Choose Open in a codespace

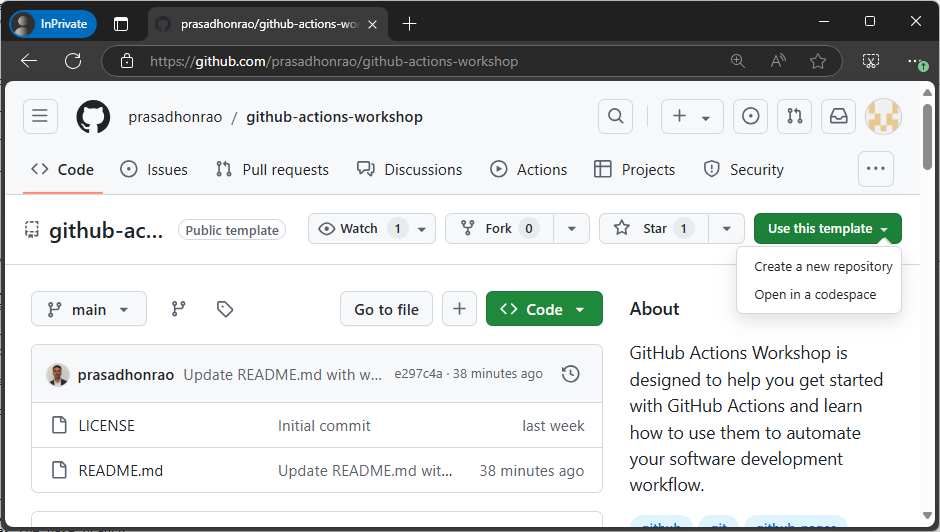815,294
